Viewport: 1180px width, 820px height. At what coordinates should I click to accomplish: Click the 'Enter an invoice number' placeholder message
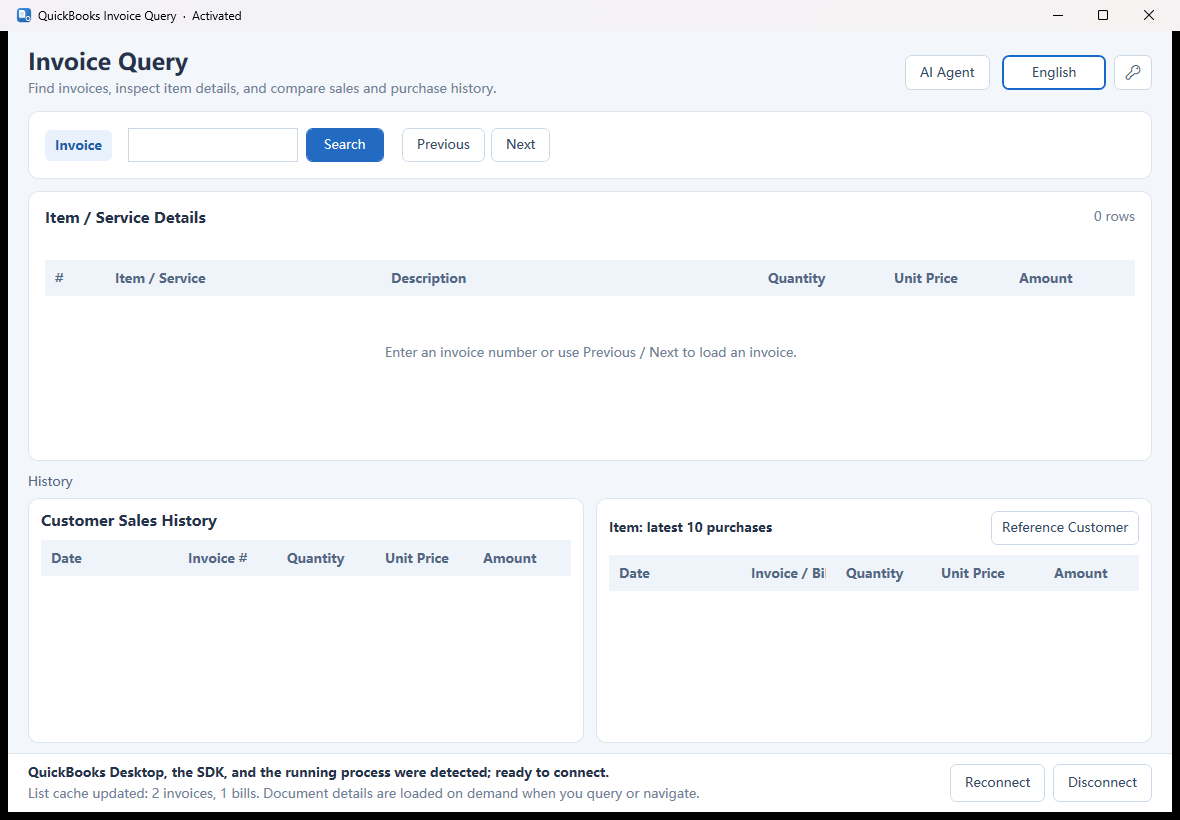tap(591, 352)
